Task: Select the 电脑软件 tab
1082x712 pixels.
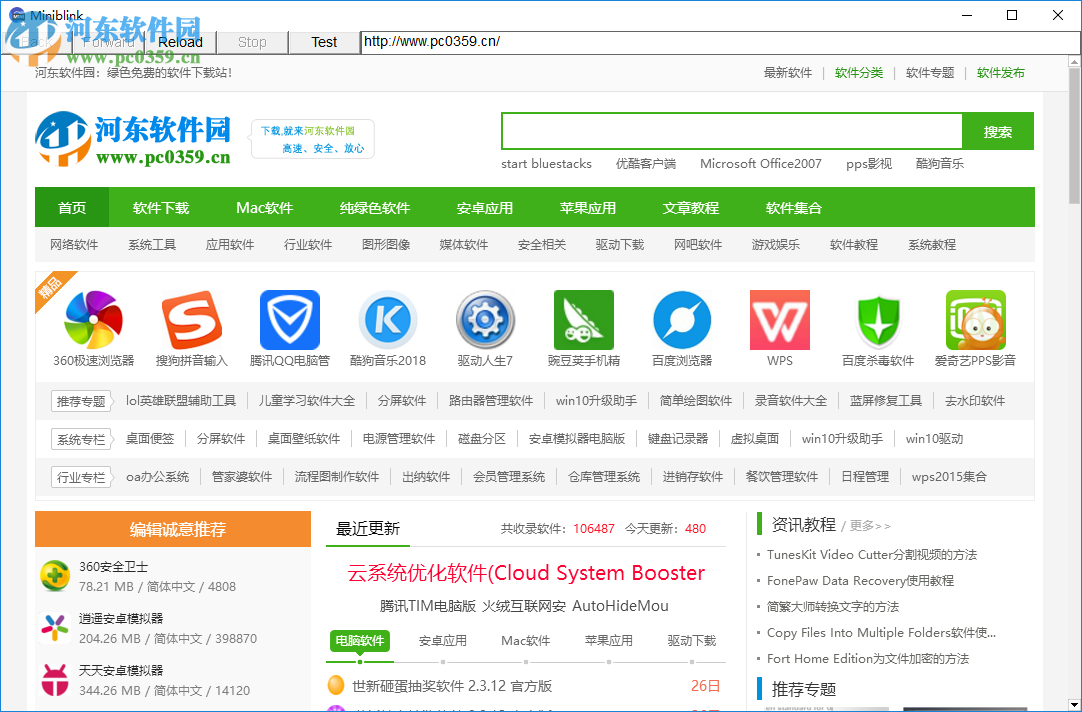Action: [360, 640]
